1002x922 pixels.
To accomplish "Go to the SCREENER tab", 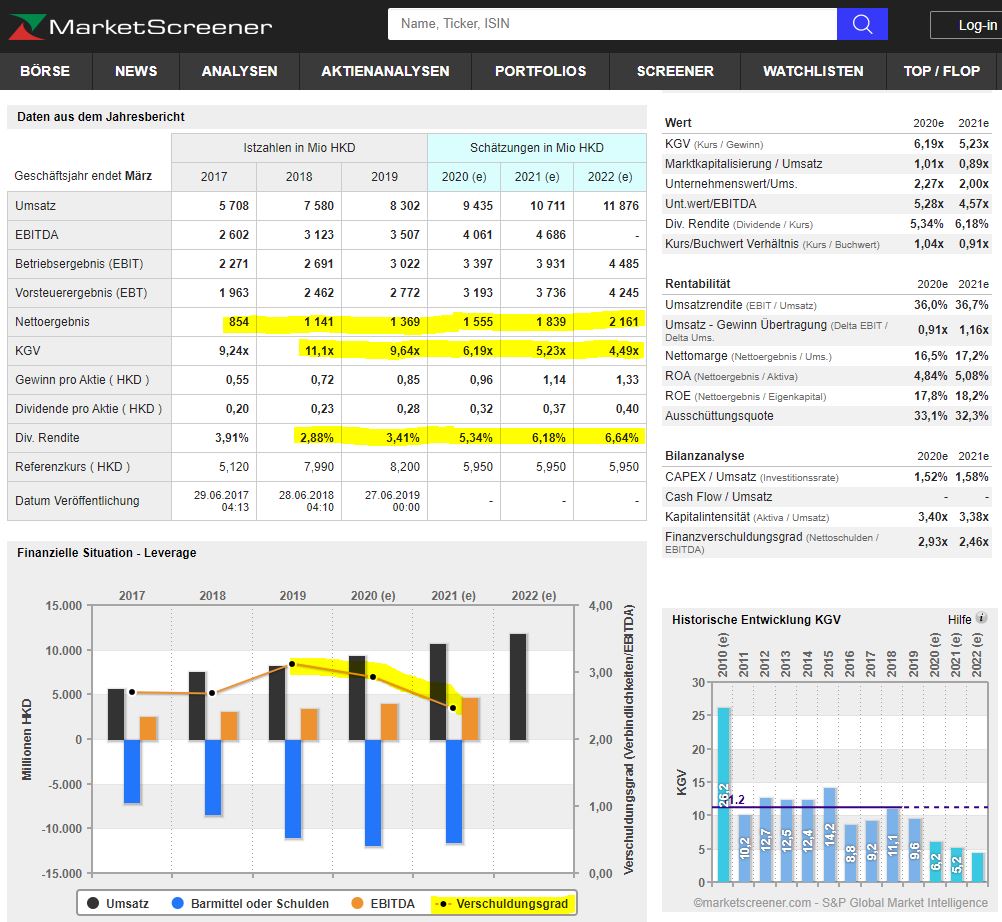I will 675,71.
